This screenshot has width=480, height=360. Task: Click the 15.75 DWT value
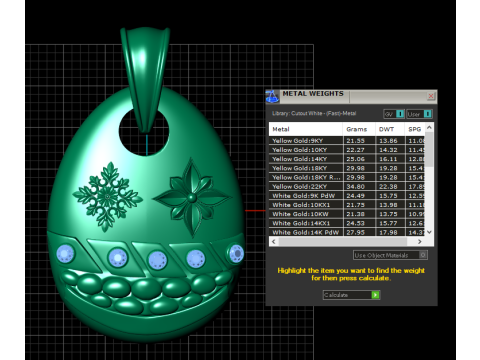coord(388,196)
